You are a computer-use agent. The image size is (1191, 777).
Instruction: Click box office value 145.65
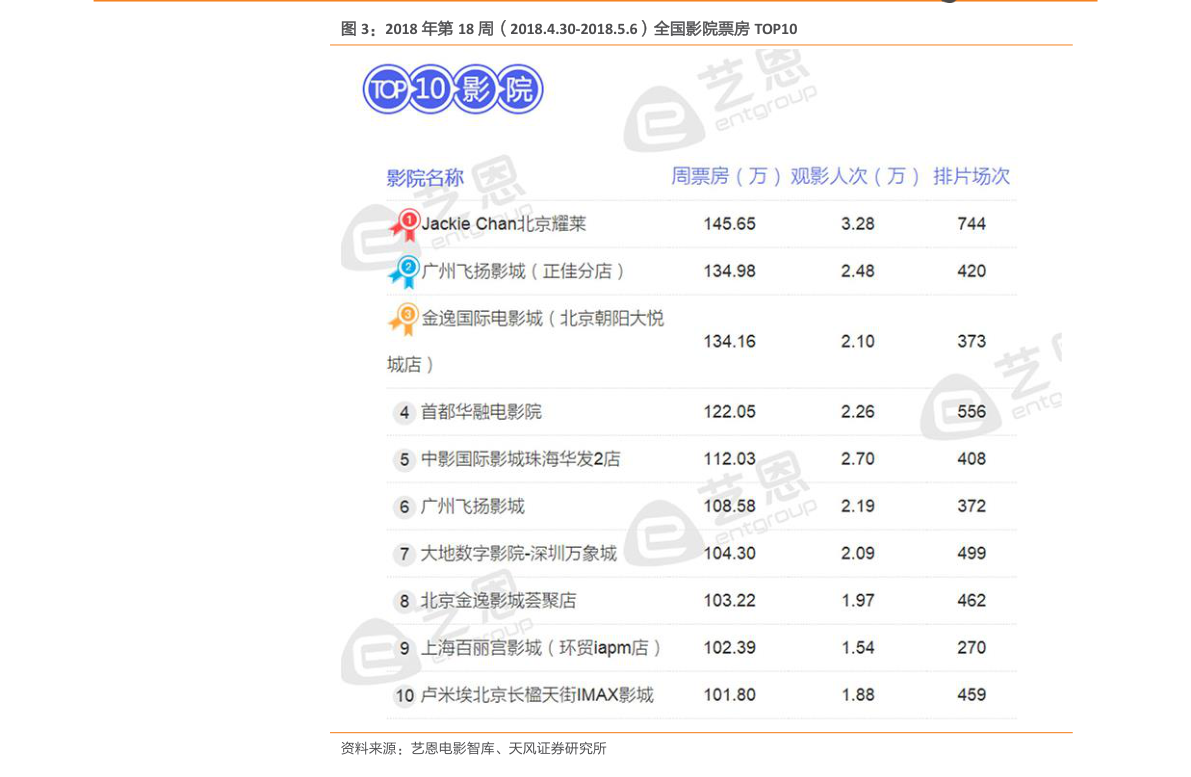pos(729,224)
